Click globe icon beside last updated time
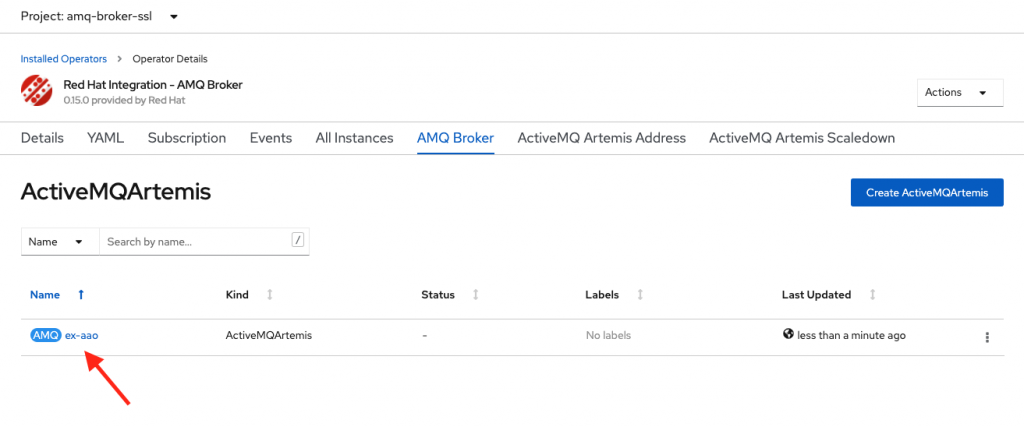The image size is (1024, 427). 788,335
